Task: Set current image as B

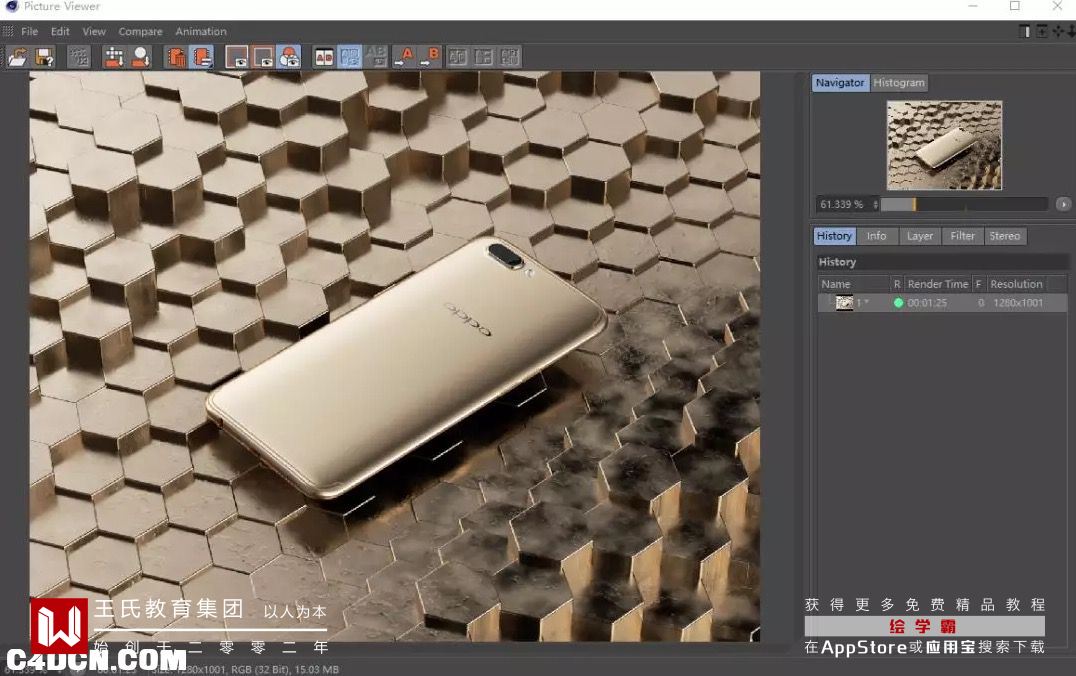Action: pos(431,57)
